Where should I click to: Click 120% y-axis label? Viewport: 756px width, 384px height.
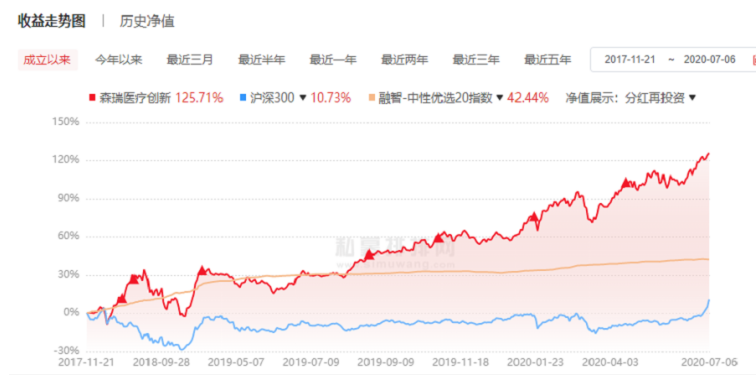(x=66, y=160)
